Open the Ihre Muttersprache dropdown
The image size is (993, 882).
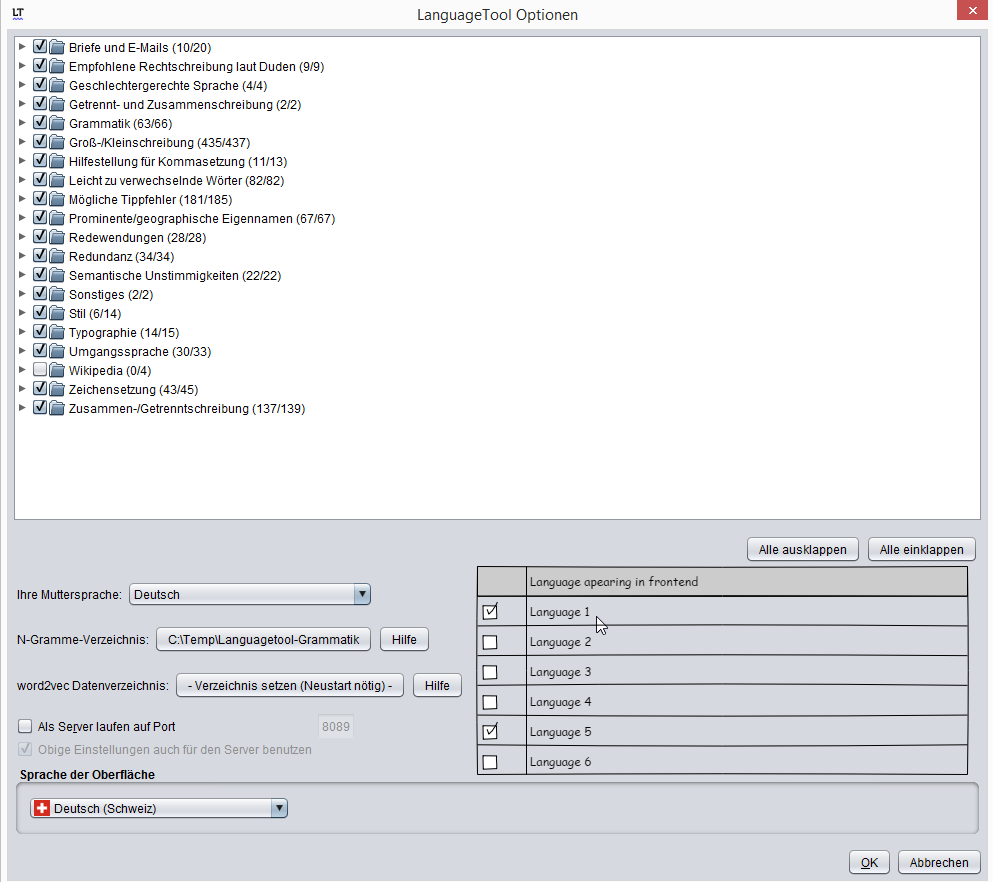coord(250,594)
